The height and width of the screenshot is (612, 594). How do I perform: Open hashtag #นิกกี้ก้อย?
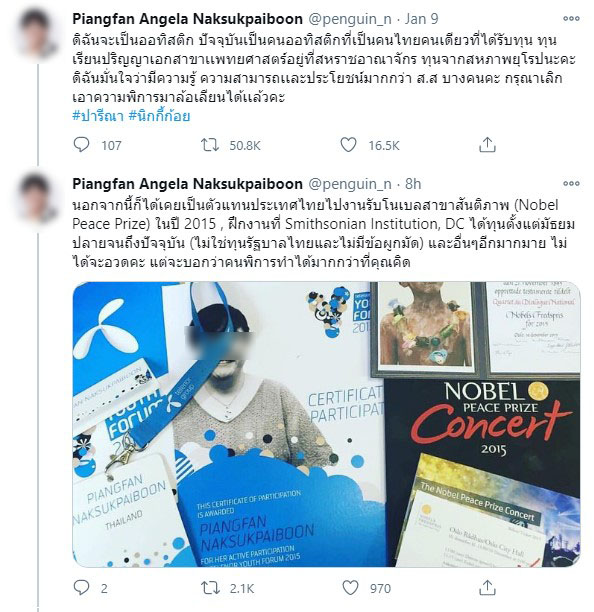coord(159,116)
